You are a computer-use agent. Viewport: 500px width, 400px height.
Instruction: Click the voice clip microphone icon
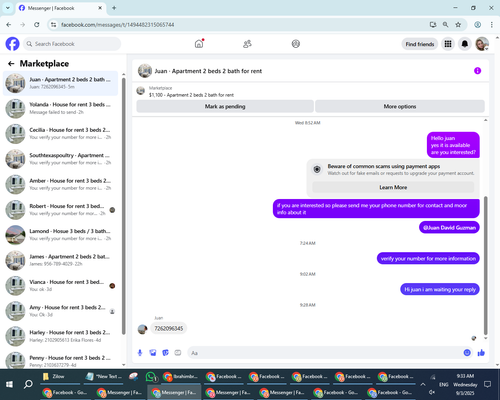click(140, 353)
